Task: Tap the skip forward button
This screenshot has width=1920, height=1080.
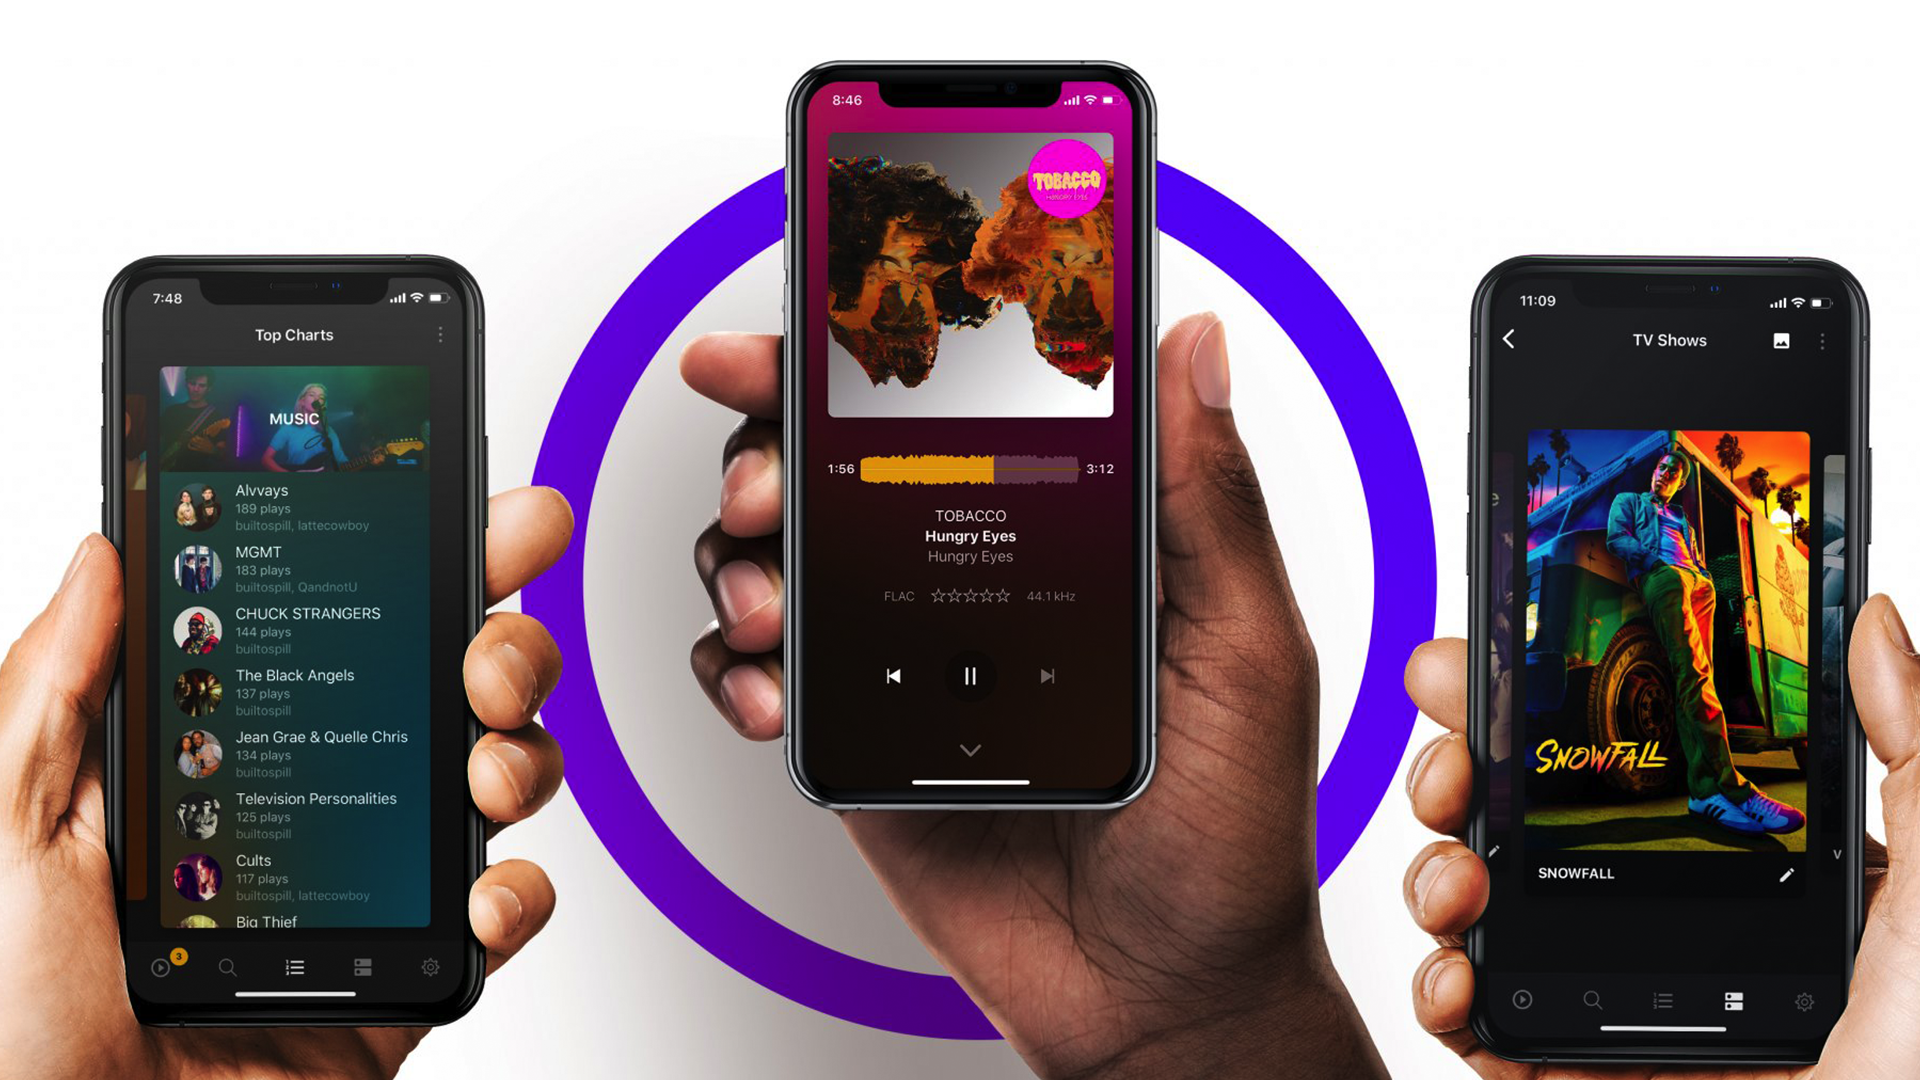Action: 1050,674
